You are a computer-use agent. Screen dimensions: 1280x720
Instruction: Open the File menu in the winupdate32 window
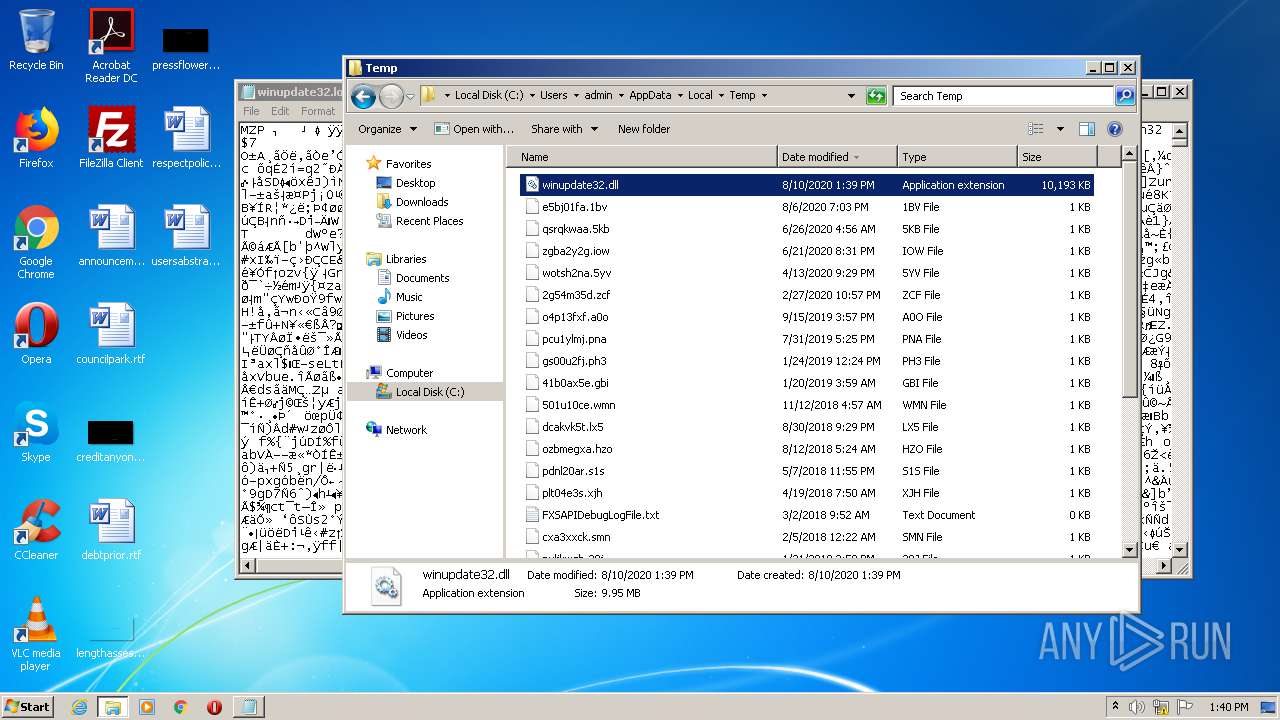[251, 111]
